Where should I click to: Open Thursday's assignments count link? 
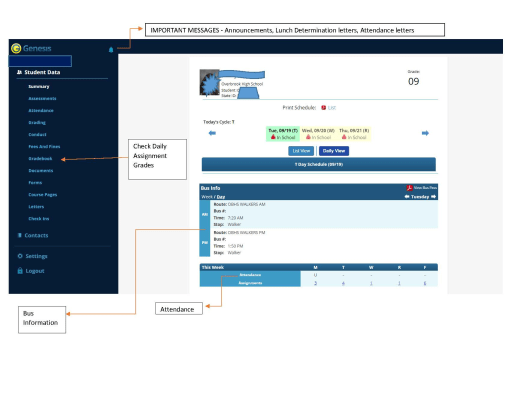(x=399, y=283)
